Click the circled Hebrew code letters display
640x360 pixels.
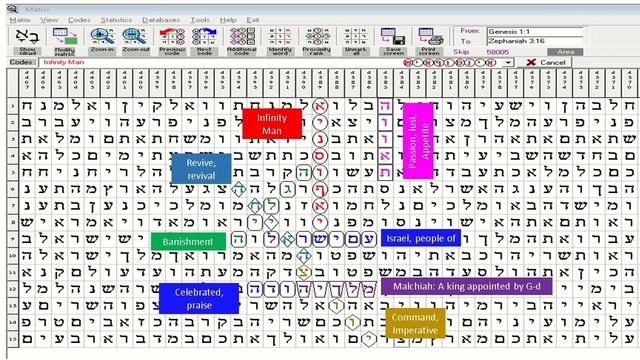(449, 62)
